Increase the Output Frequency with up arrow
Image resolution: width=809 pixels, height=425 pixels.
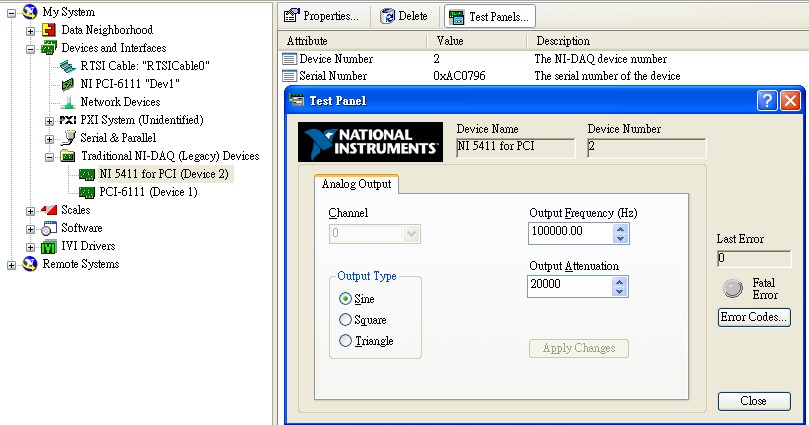click(621, 227)
